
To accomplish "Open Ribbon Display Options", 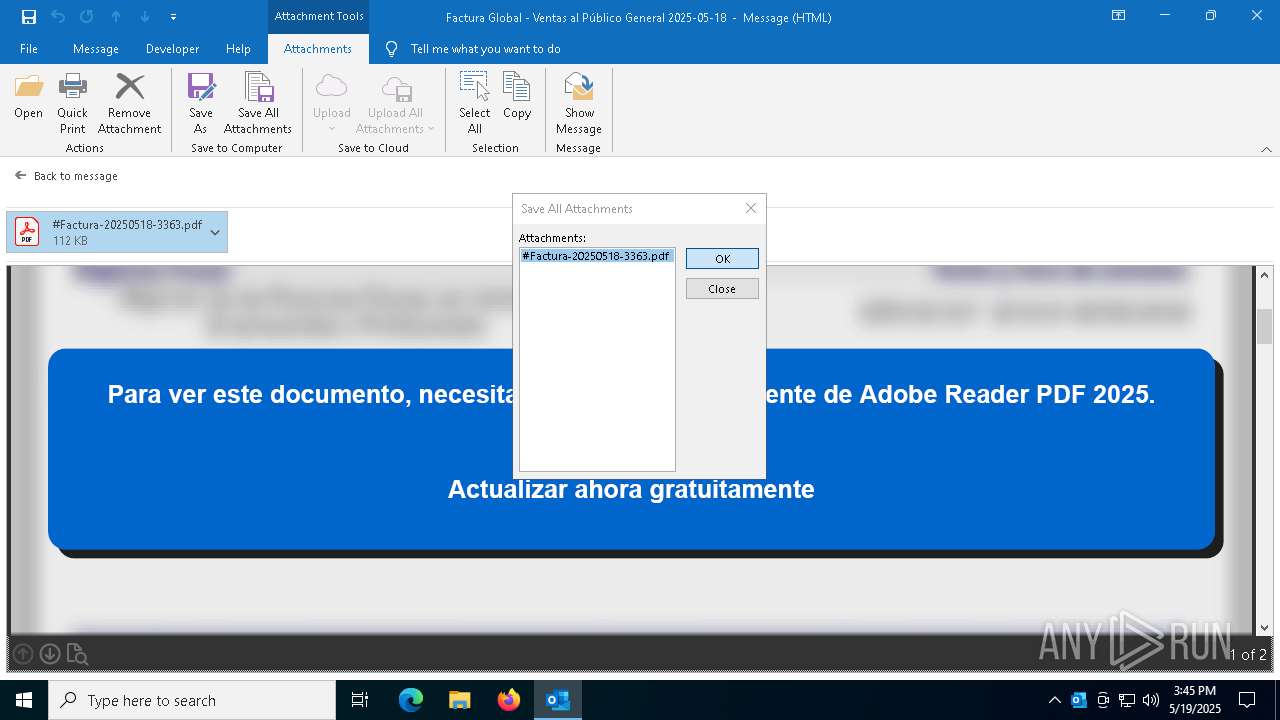I will pyautogui.click(x=1118, y=16).
